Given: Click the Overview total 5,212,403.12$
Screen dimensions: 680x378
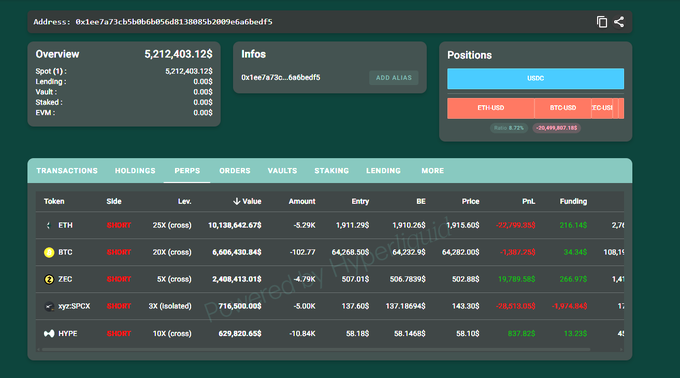Looking at the screenshot, I should 178,54.
